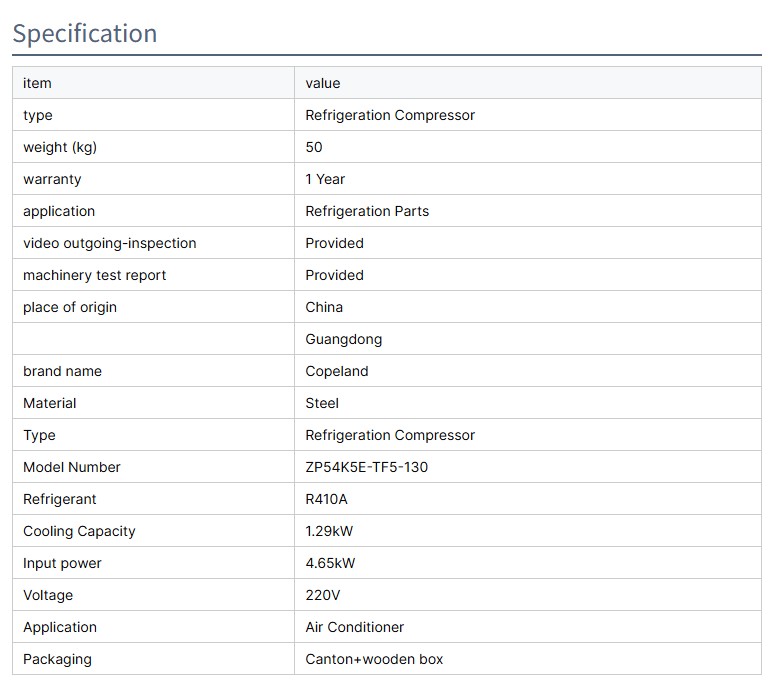Click the 'Steel' material value
778x690 pixels.
[x=322, y=403]
